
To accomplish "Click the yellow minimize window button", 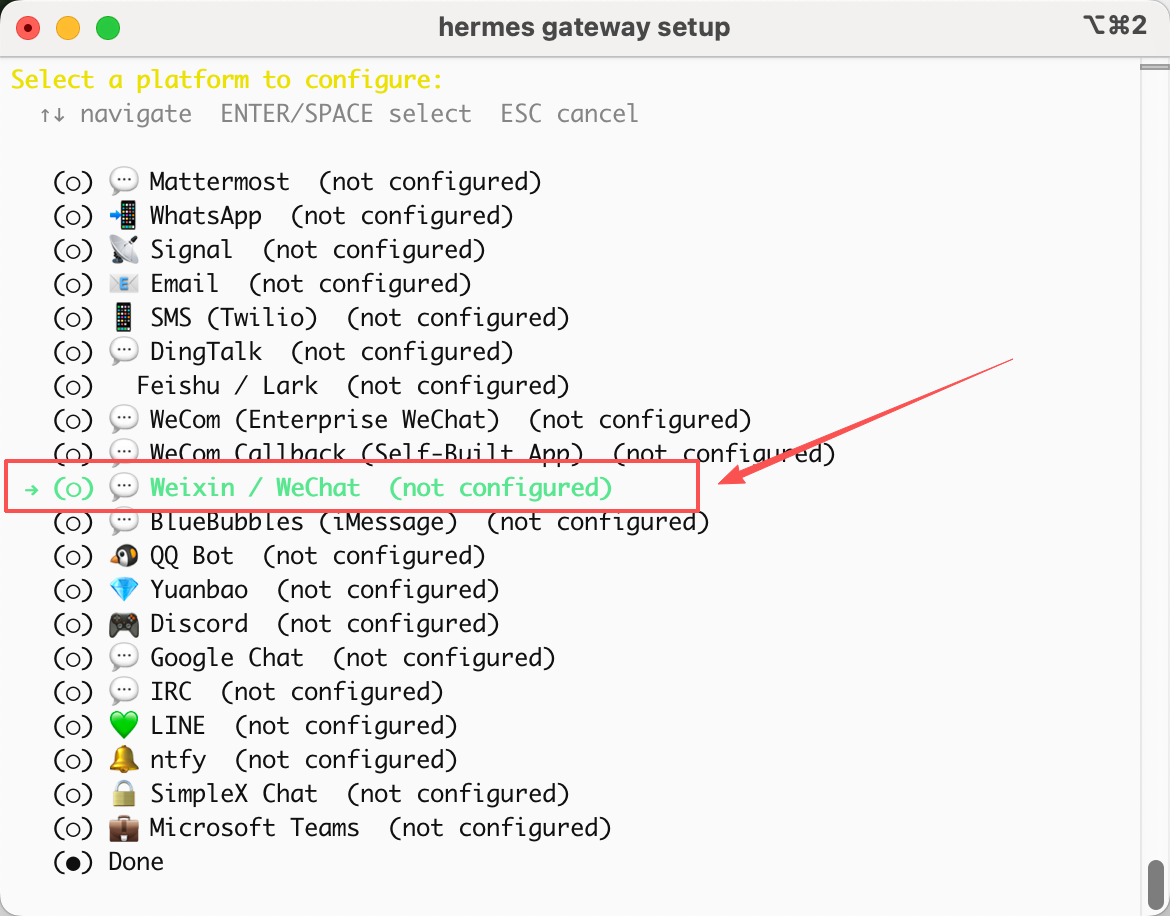I will click(x=68, y=28).
